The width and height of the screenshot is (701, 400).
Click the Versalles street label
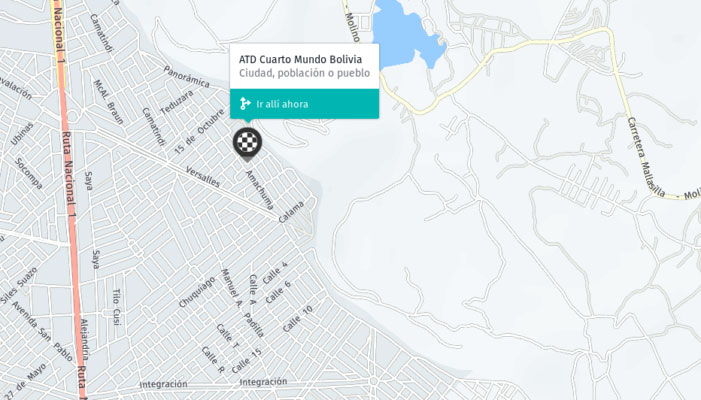pyautogui.click(x=203, y=177)
